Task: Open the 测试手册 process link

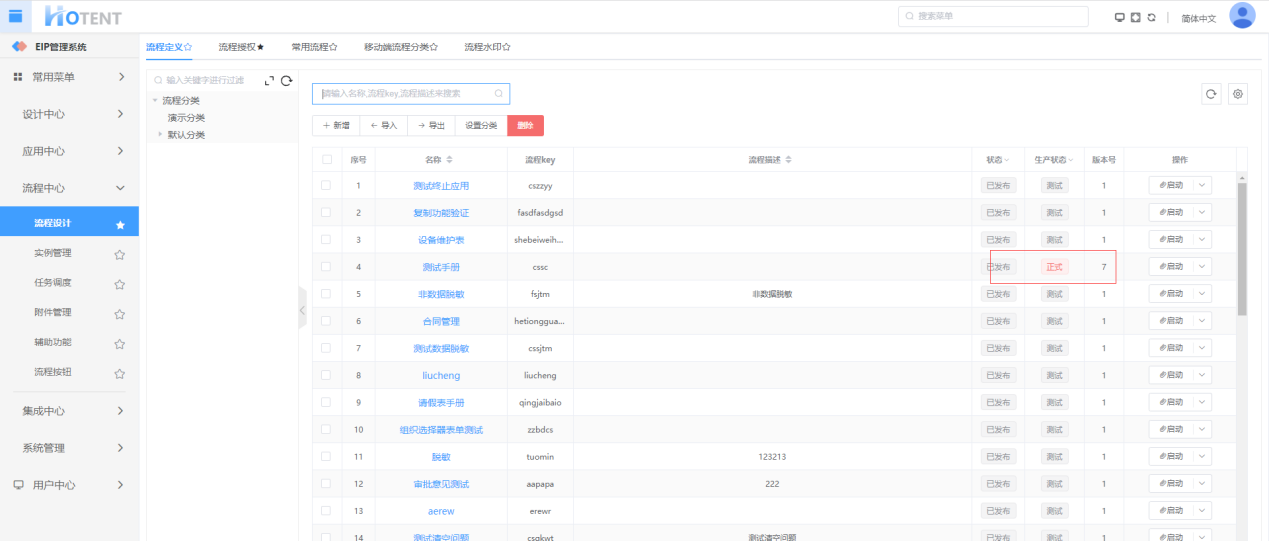Action: coord(441,267)
